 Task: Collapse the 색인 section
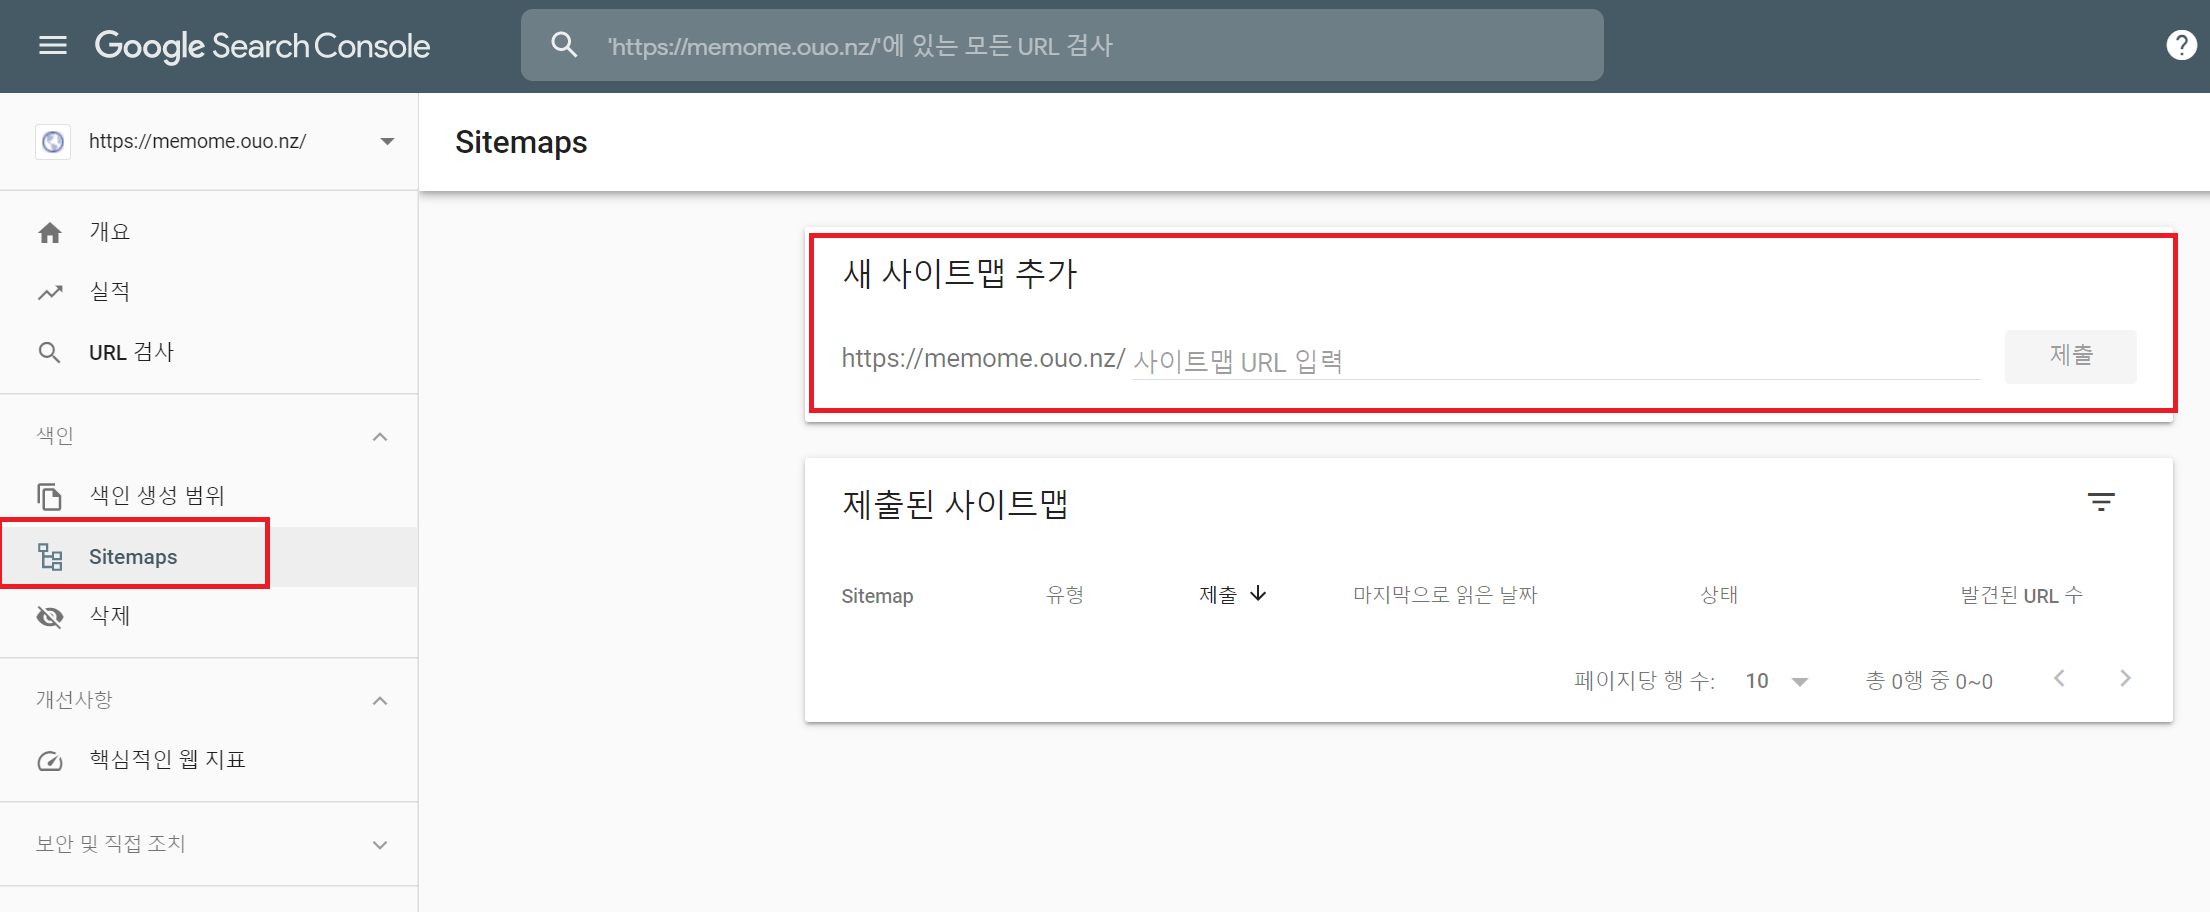380,437
